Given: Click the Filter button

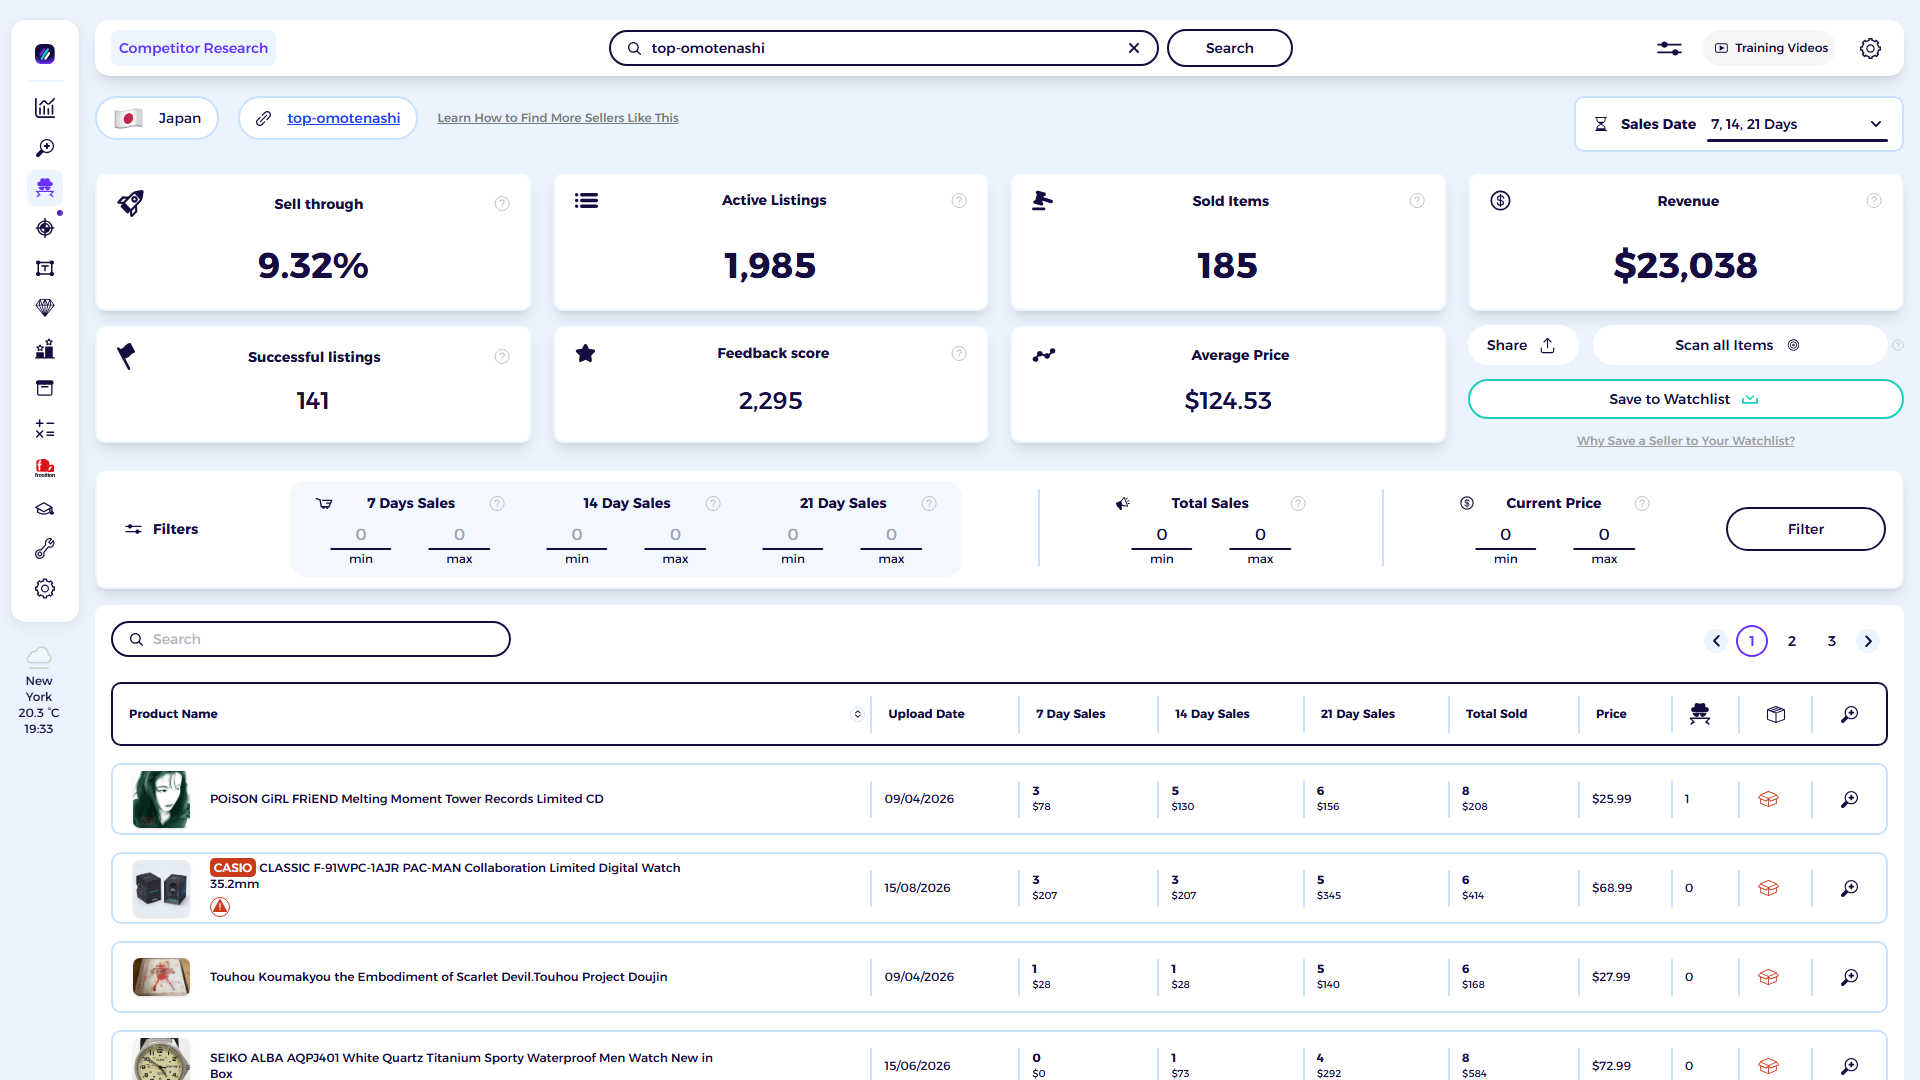Looking at the screenshot, I should 1805,529.
